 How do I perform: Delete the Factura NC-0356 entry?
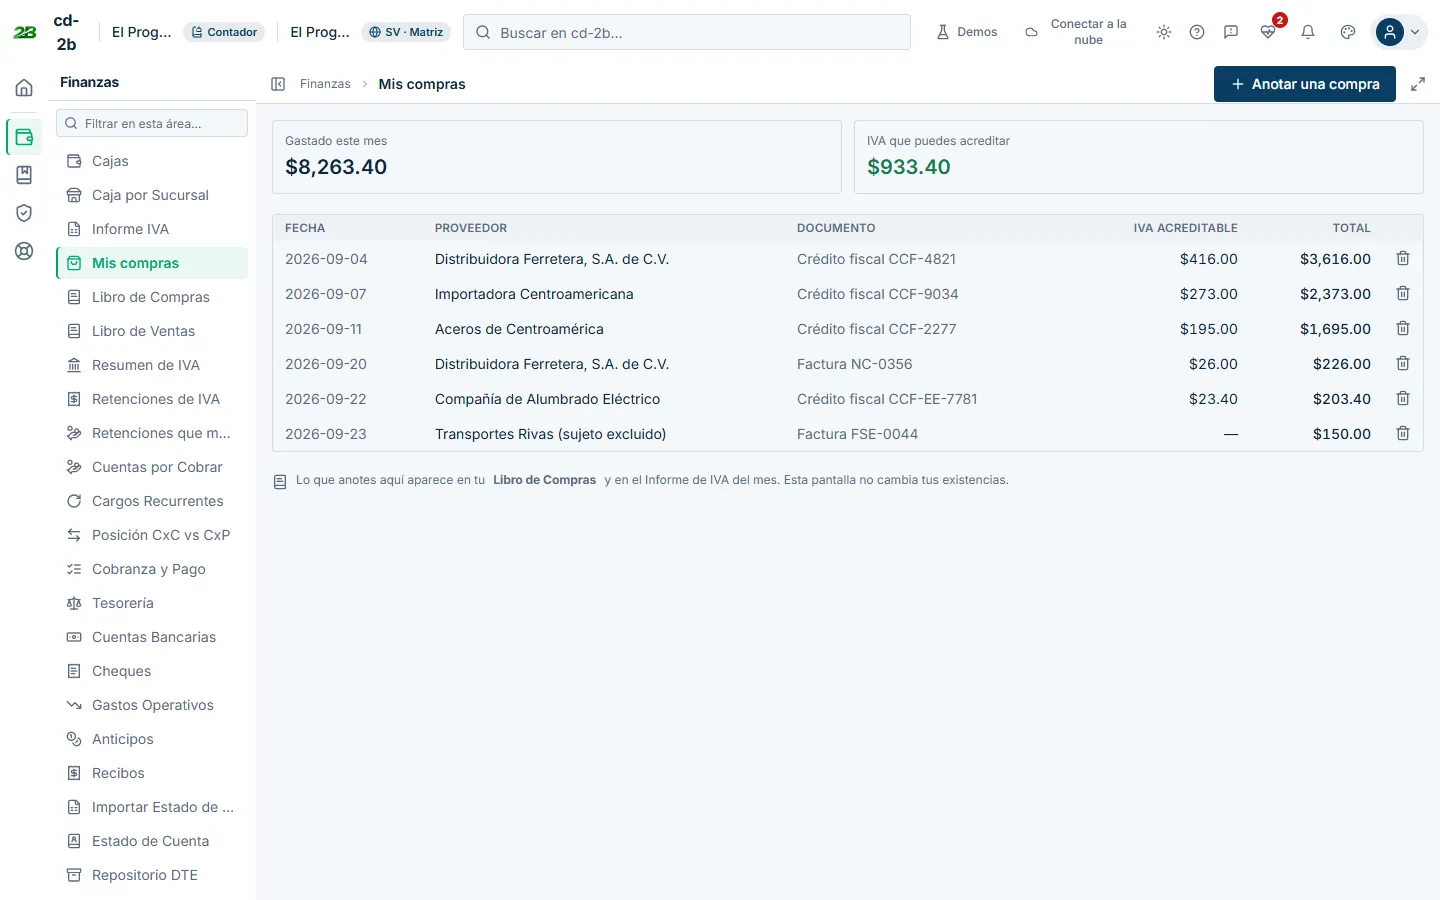click(x=1403, y=364)
